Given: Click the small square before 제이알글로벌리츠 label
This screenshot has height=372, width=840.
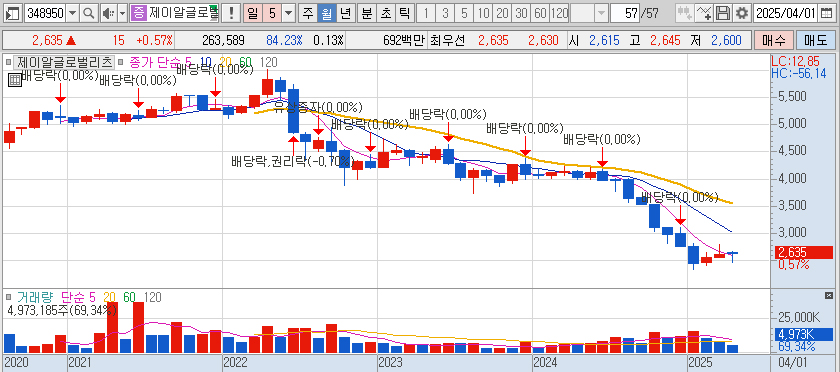Looking at the screenshot, I should point(9,62).
